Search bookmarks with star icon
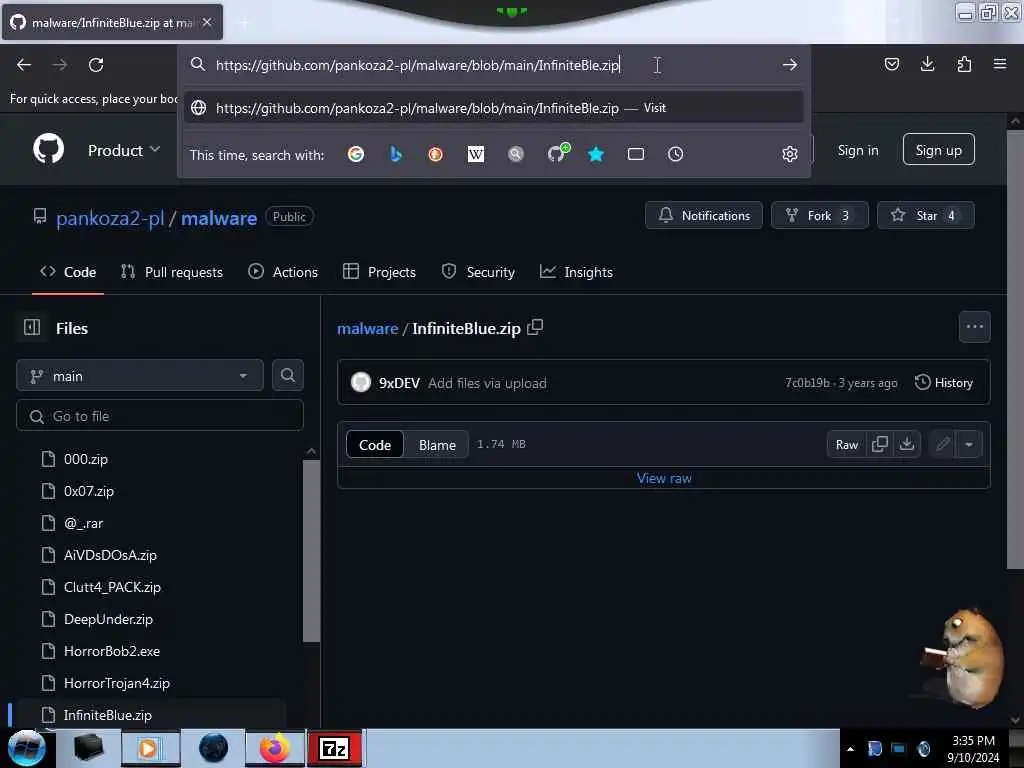This screenshot has height=768, width=1024. coord(596,154)
